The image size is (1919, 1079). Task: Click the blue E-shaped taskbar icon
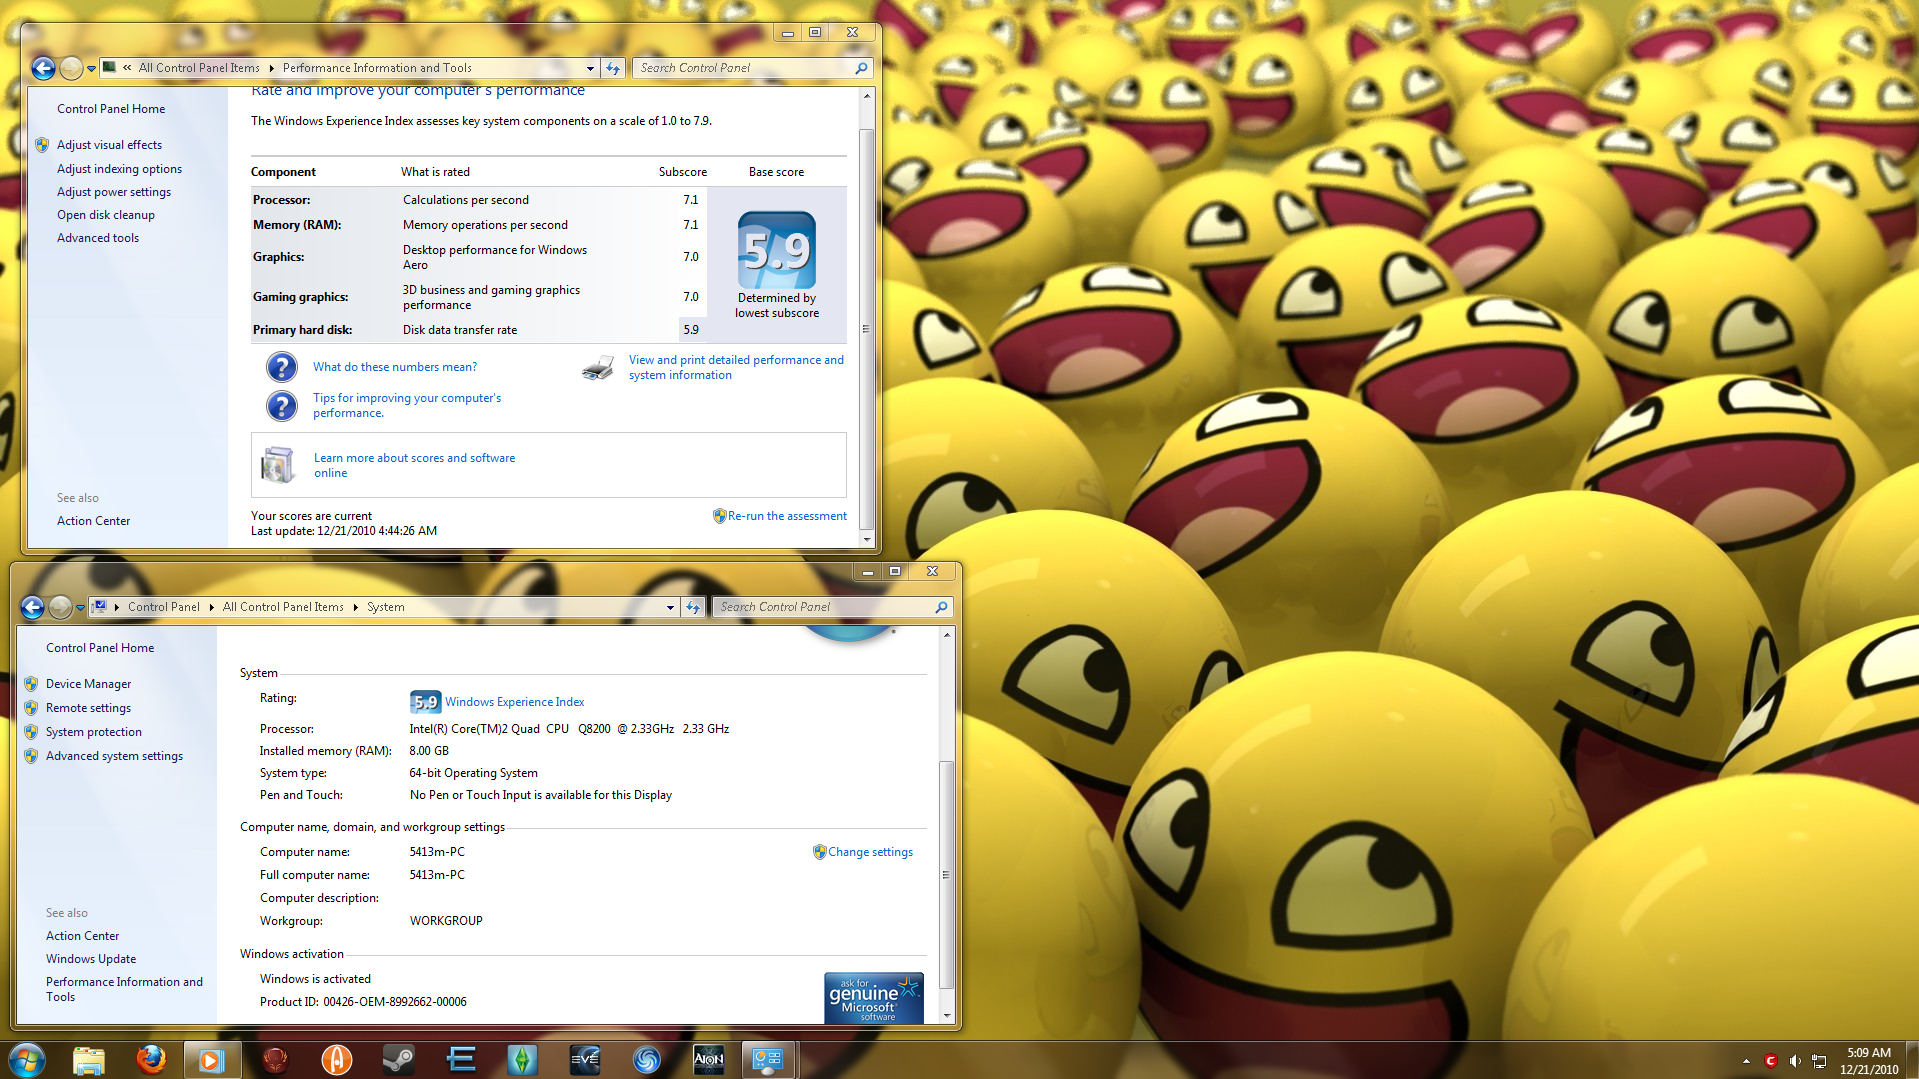point(461,1060)
